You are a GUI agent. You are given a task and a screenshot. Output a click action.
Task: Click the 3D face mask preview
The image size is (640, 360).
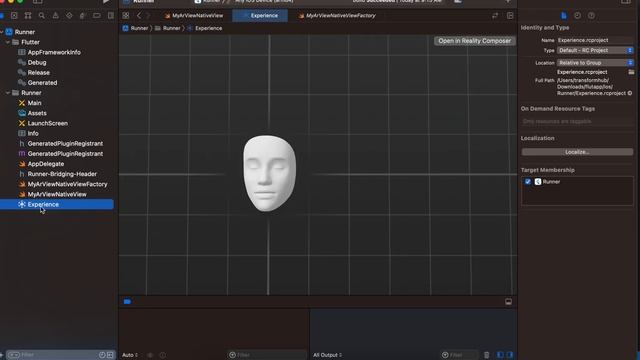click(269, 173)
